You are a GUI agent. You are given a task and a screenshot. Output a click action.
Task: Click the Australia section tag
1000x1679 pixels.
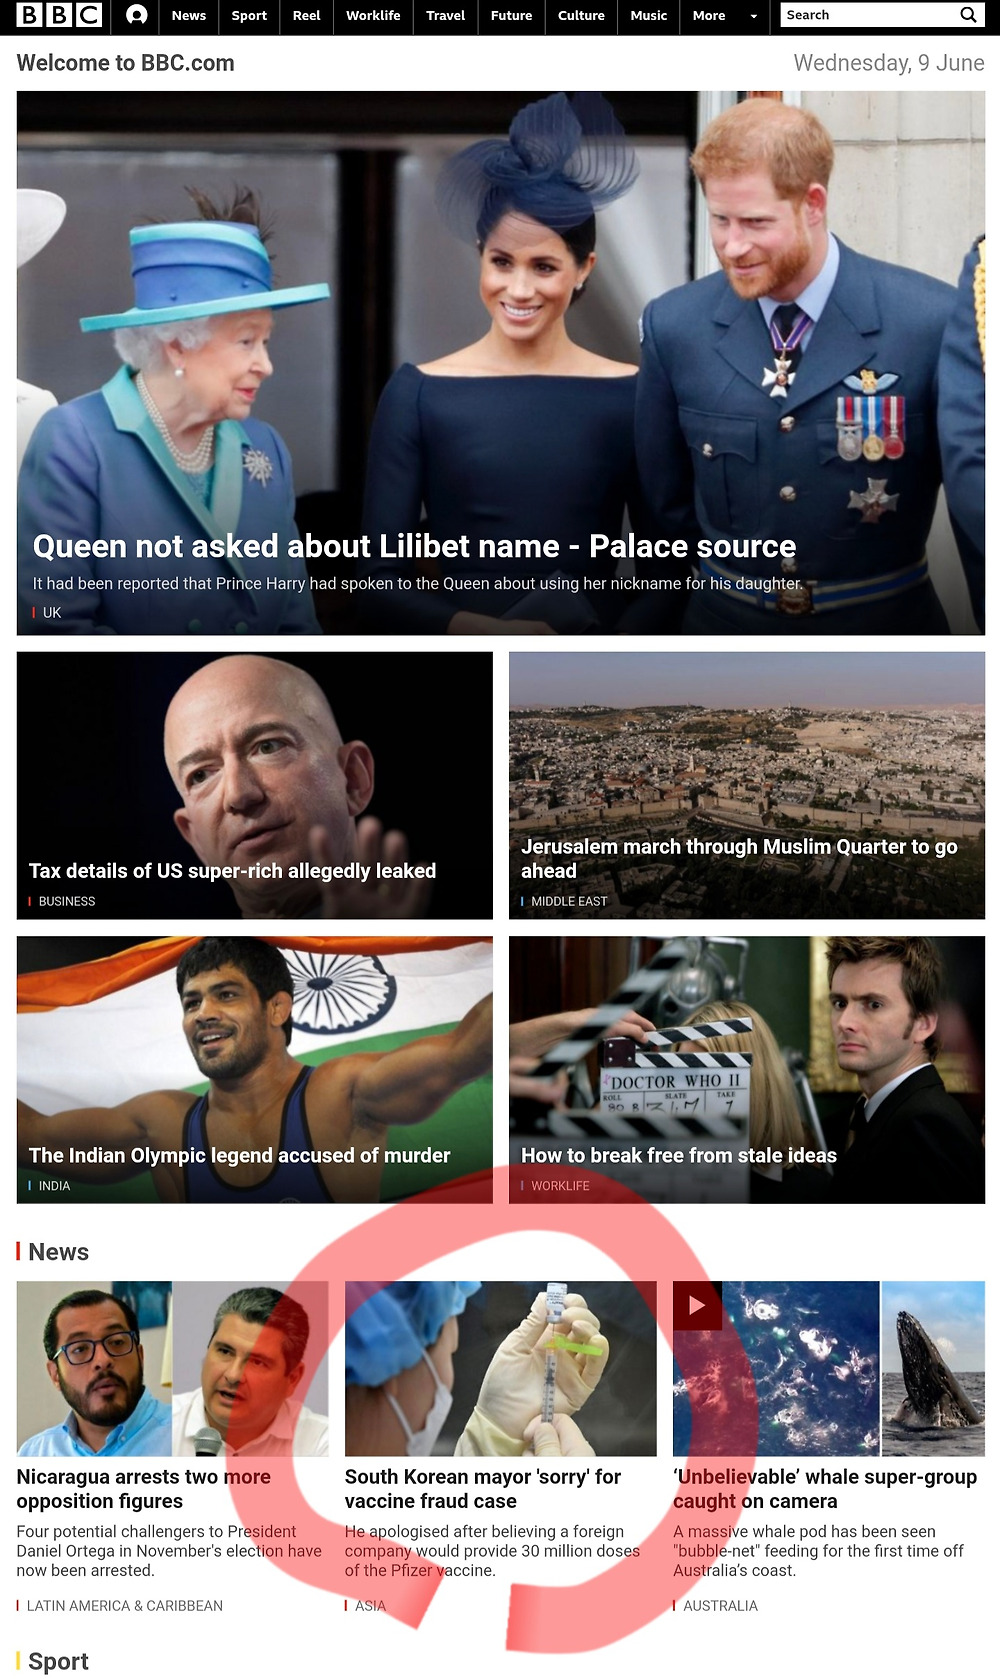[x=720, y=1606]
